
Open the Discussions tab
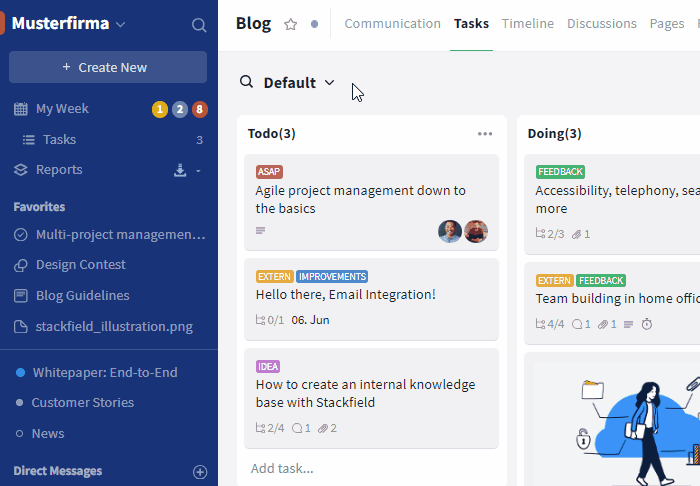tap(602, 24)
